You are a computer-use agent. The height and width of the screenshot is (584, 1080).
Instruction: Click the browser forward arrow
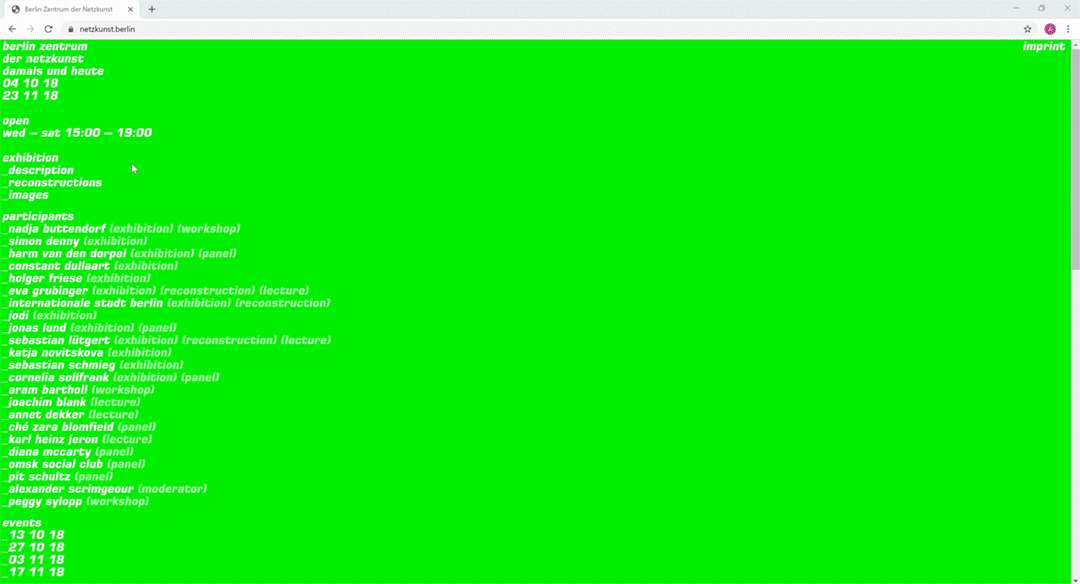coord(30,29)
